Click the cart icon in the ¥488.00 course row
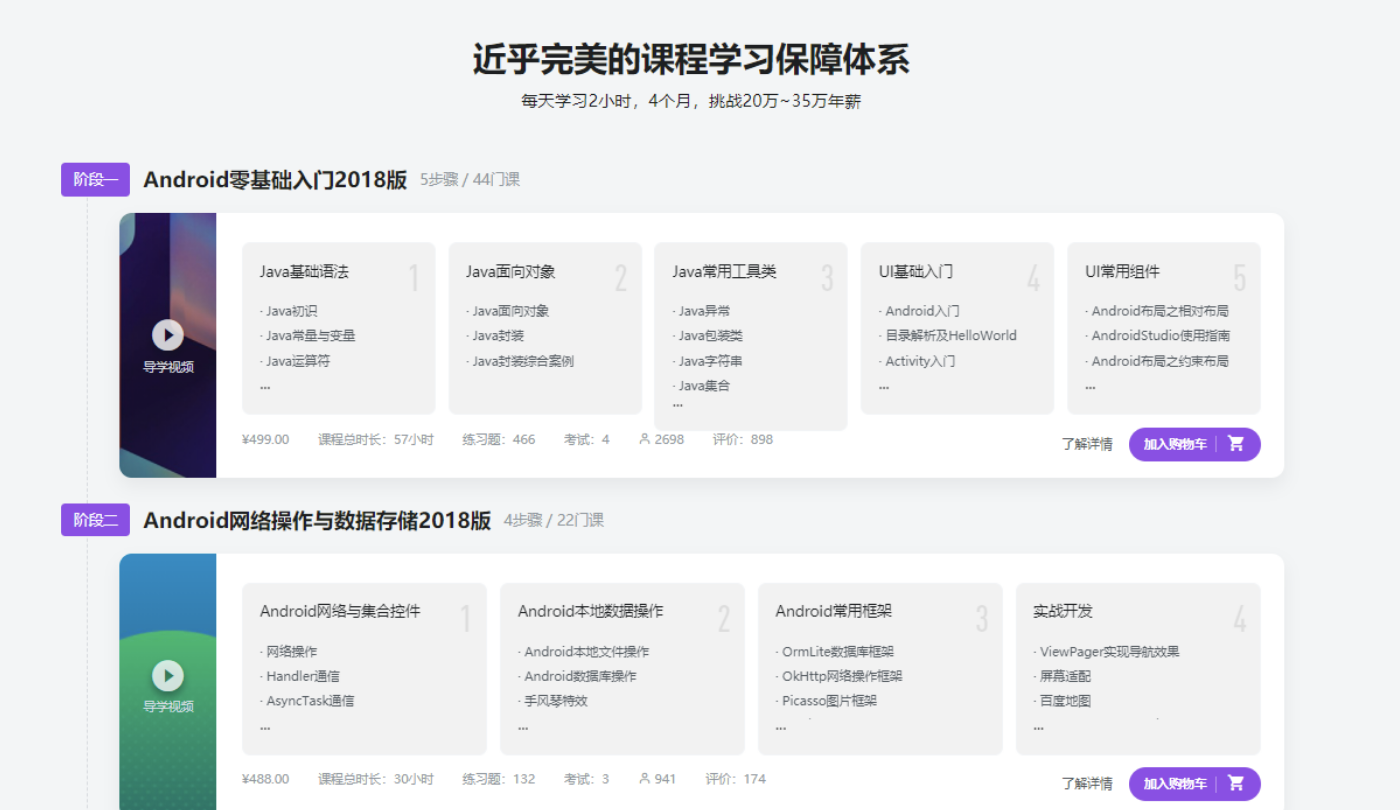This screenshot has height=810, width=1400. (x=1236, y=784)
